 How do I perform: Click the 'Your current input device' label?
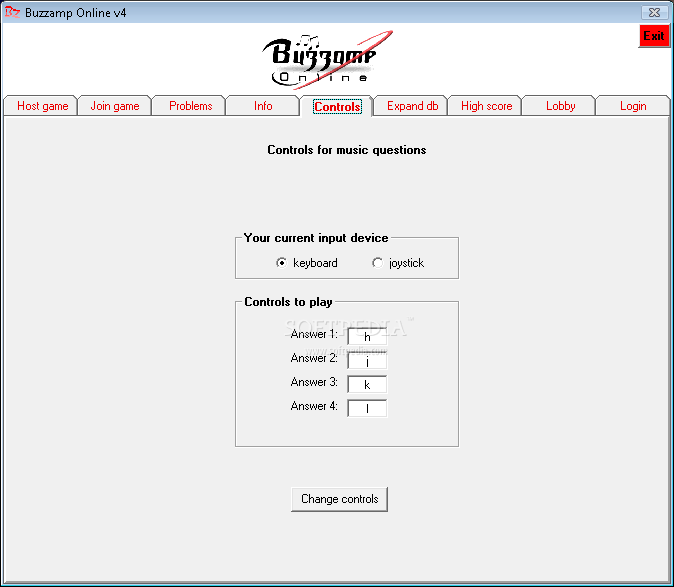coord(316,238)
